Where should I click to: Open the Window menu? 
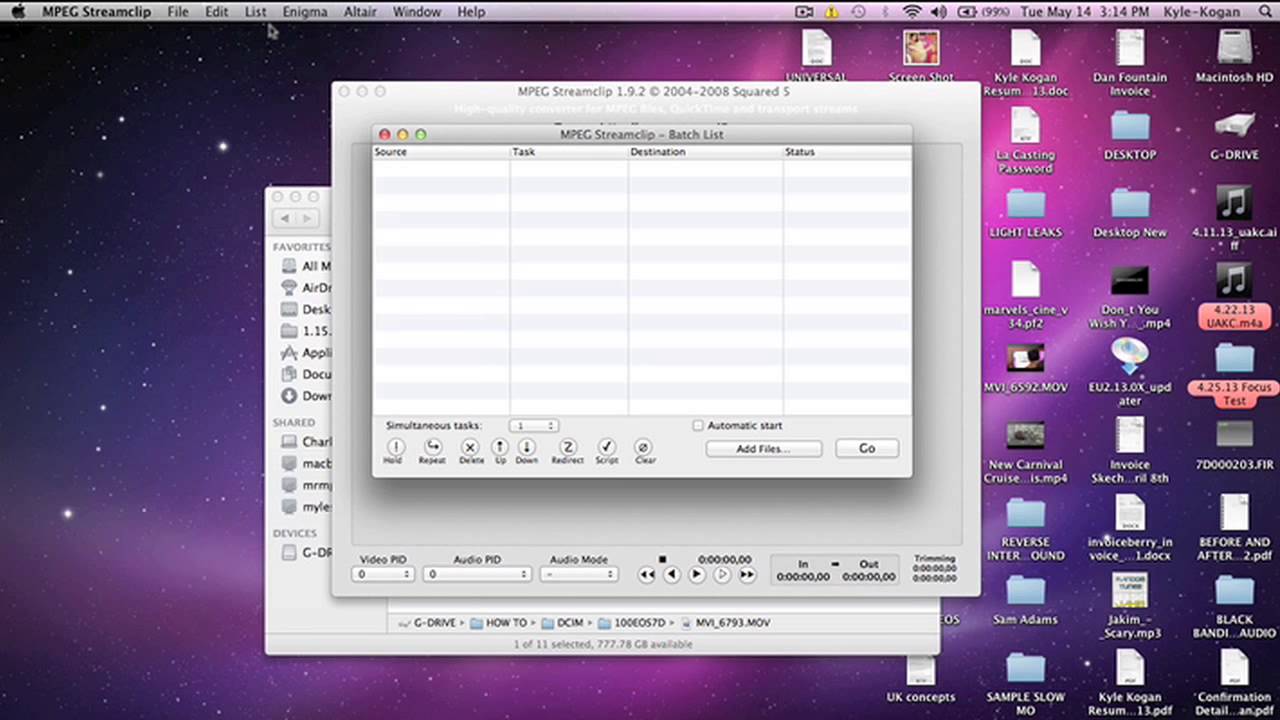click(417, 12)
